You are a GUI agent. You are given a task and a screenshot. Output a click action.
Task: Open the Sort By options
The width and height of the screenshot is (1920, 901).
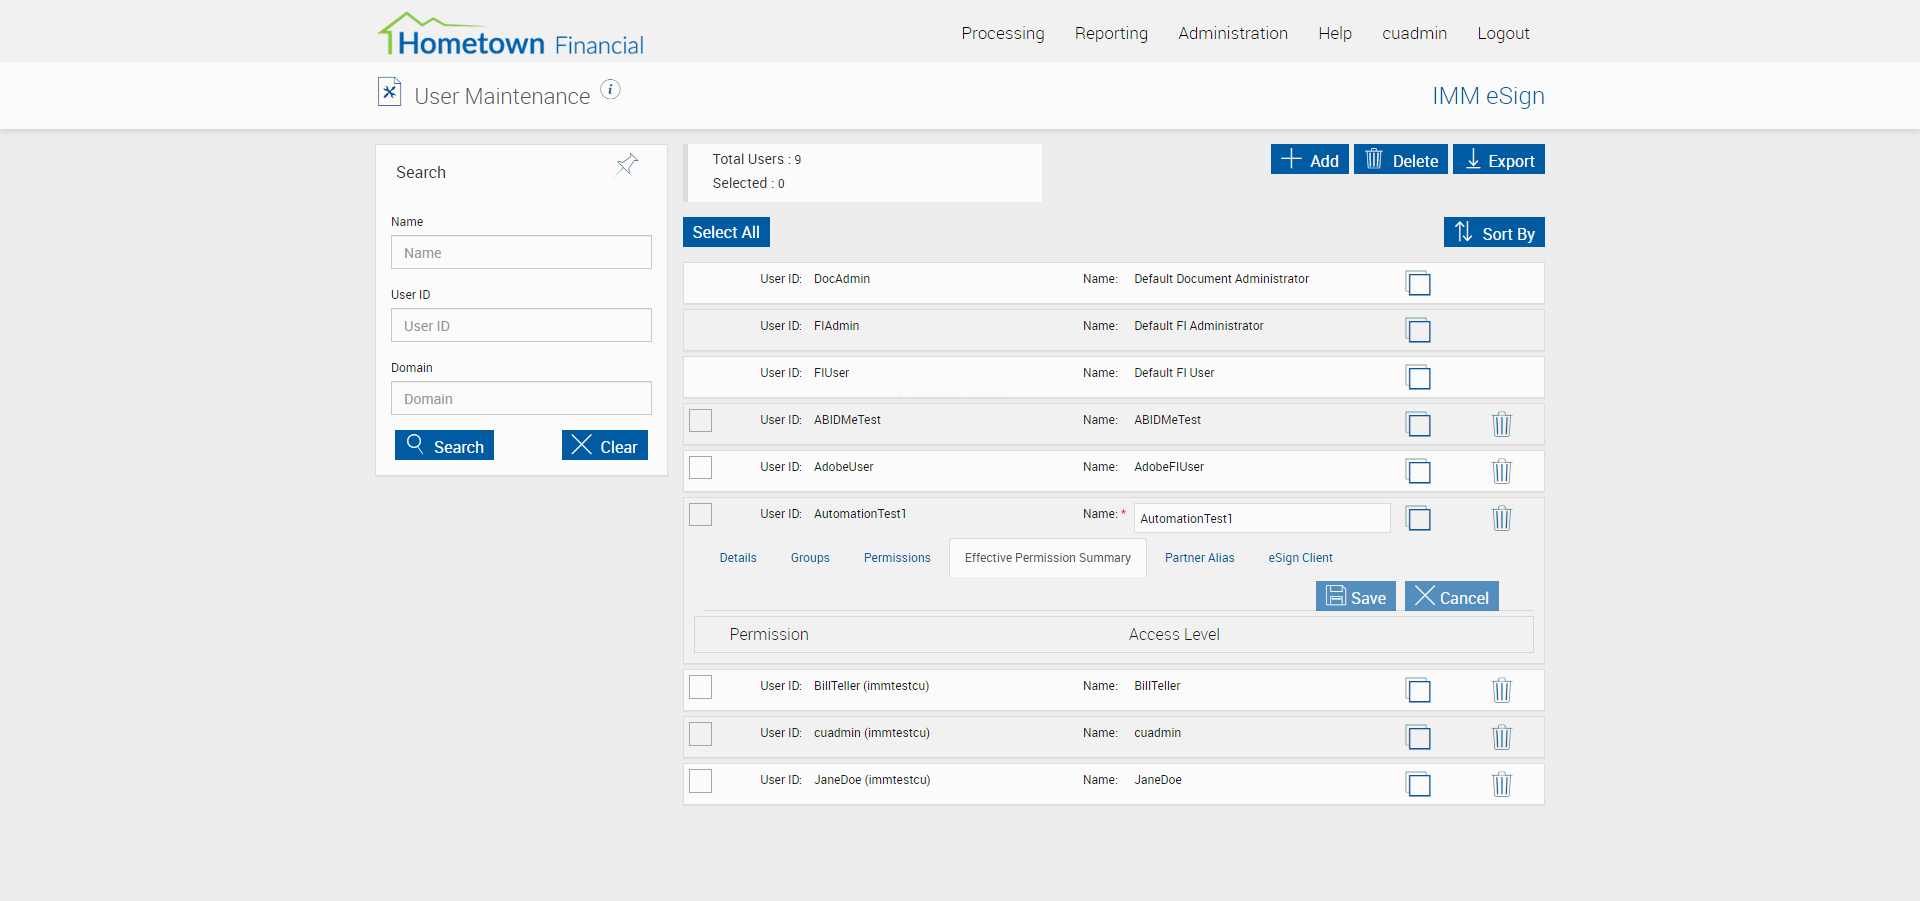[1494, 232]
